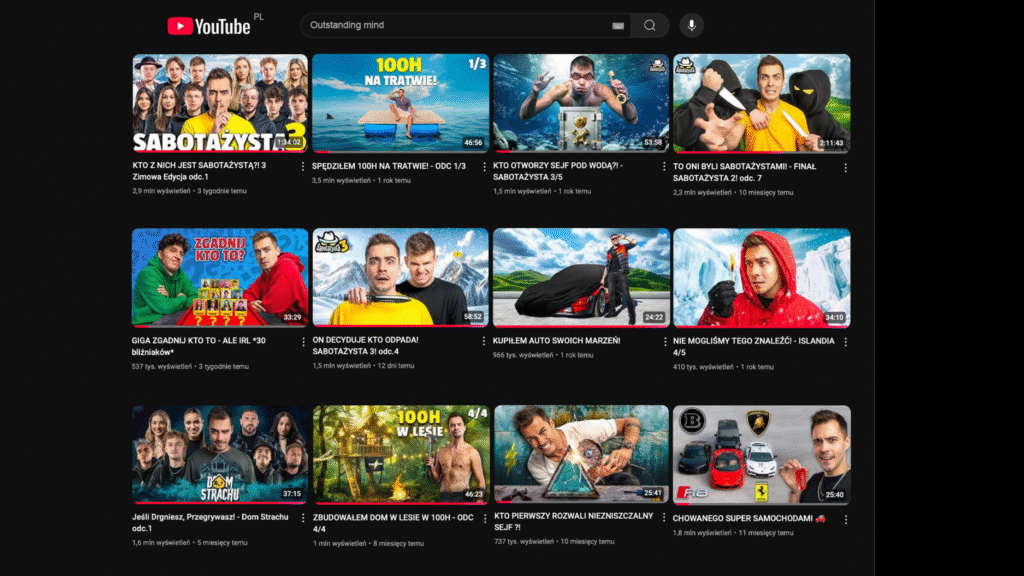Play the glass pyramid safe thumbnail

click(581, 454)
